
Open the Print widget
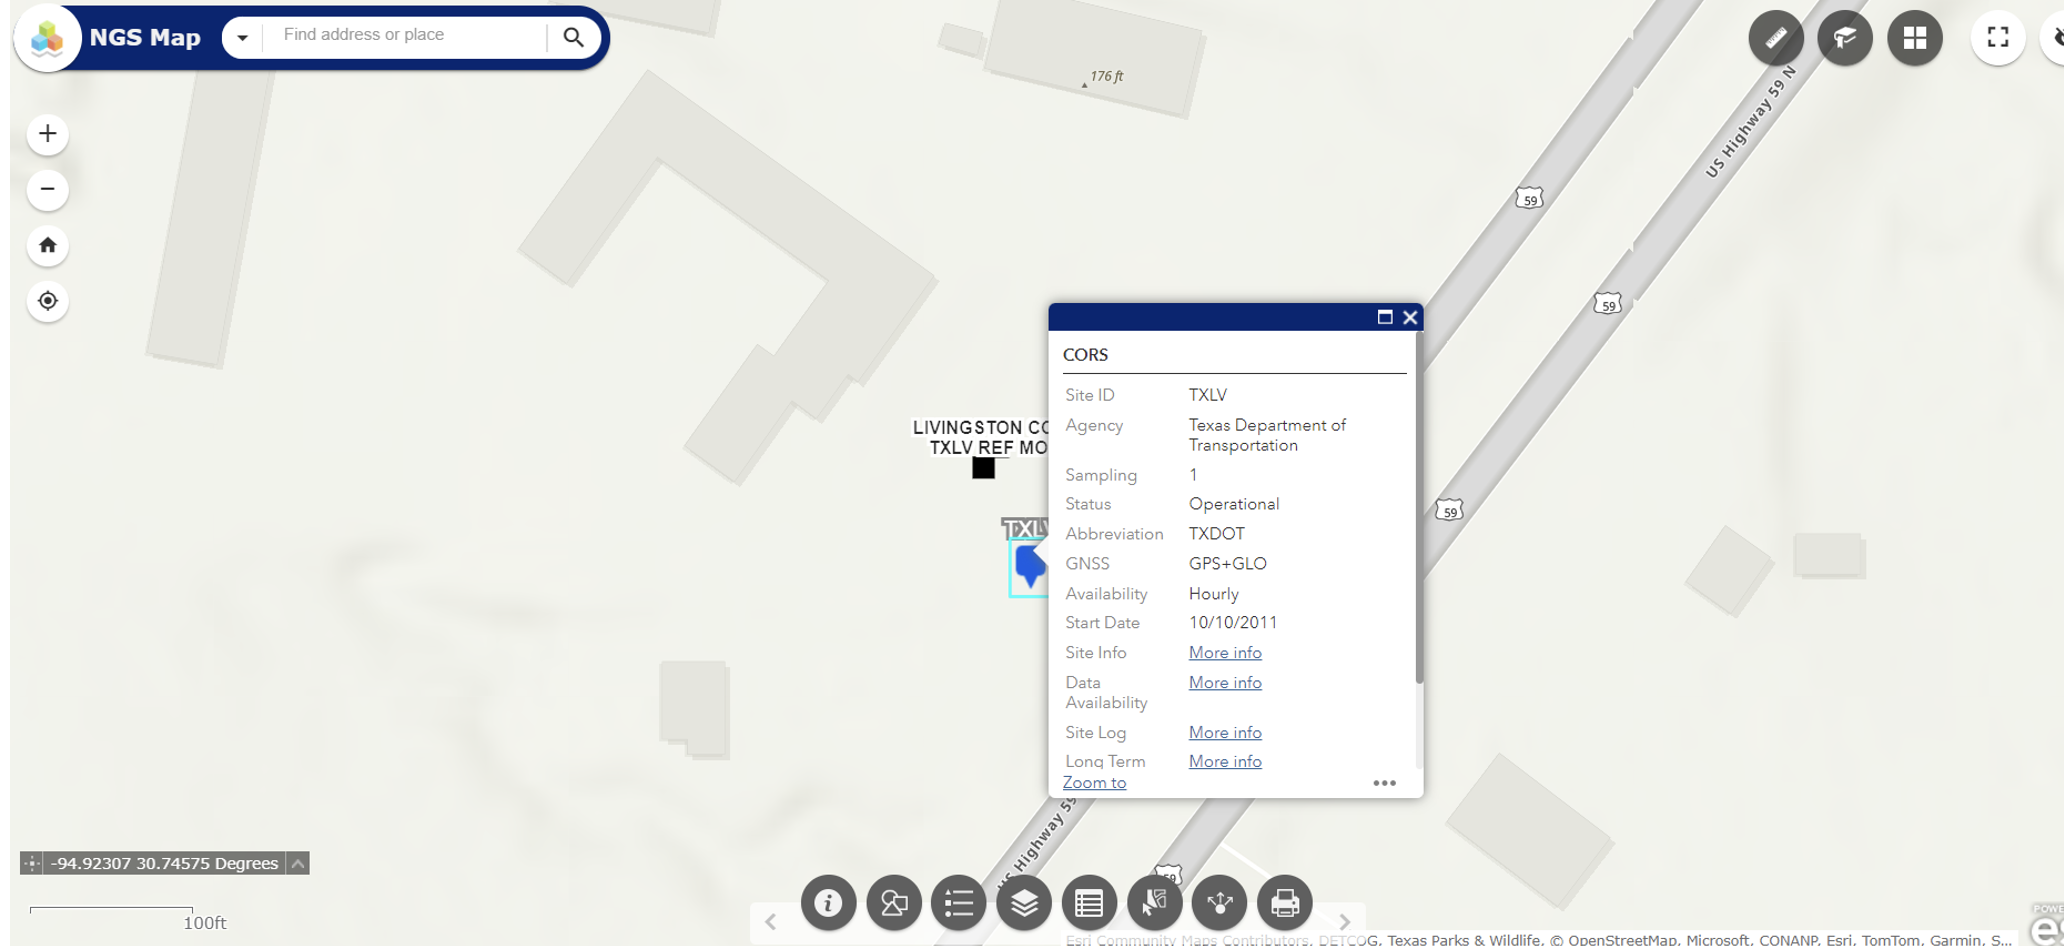[1284, 903]
